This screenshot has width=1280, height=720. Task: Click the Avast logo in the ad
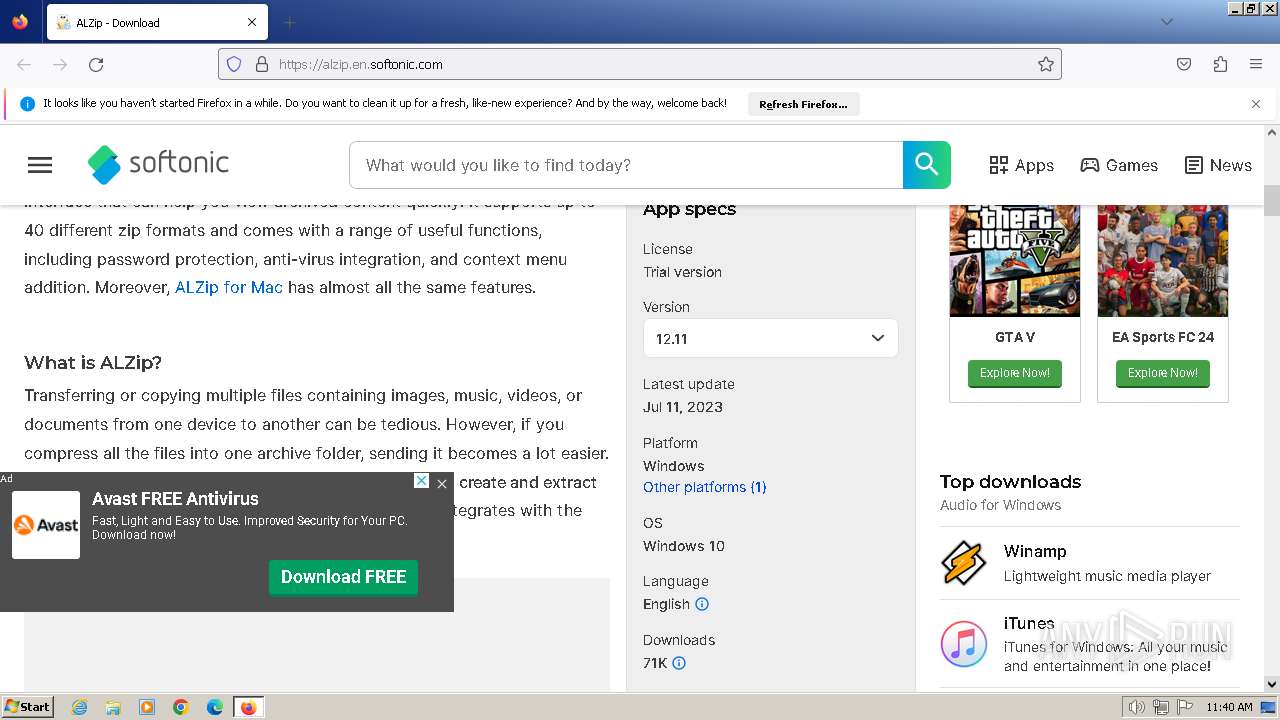[x=46, y=525]
